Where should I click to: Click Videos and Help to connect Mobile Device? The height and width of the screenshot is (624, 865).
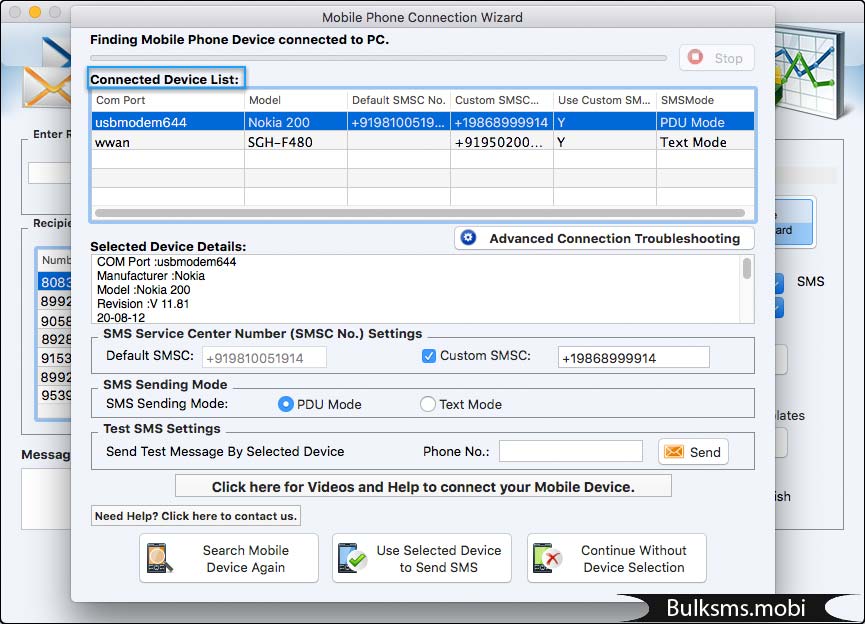(423, 487)
